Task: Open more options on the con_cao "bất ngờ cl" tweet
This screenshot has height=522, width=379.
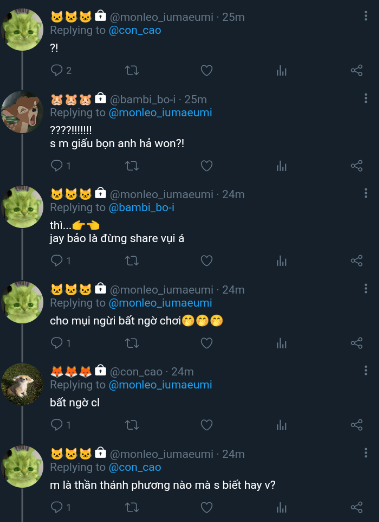Action: [x=366, y=371]
